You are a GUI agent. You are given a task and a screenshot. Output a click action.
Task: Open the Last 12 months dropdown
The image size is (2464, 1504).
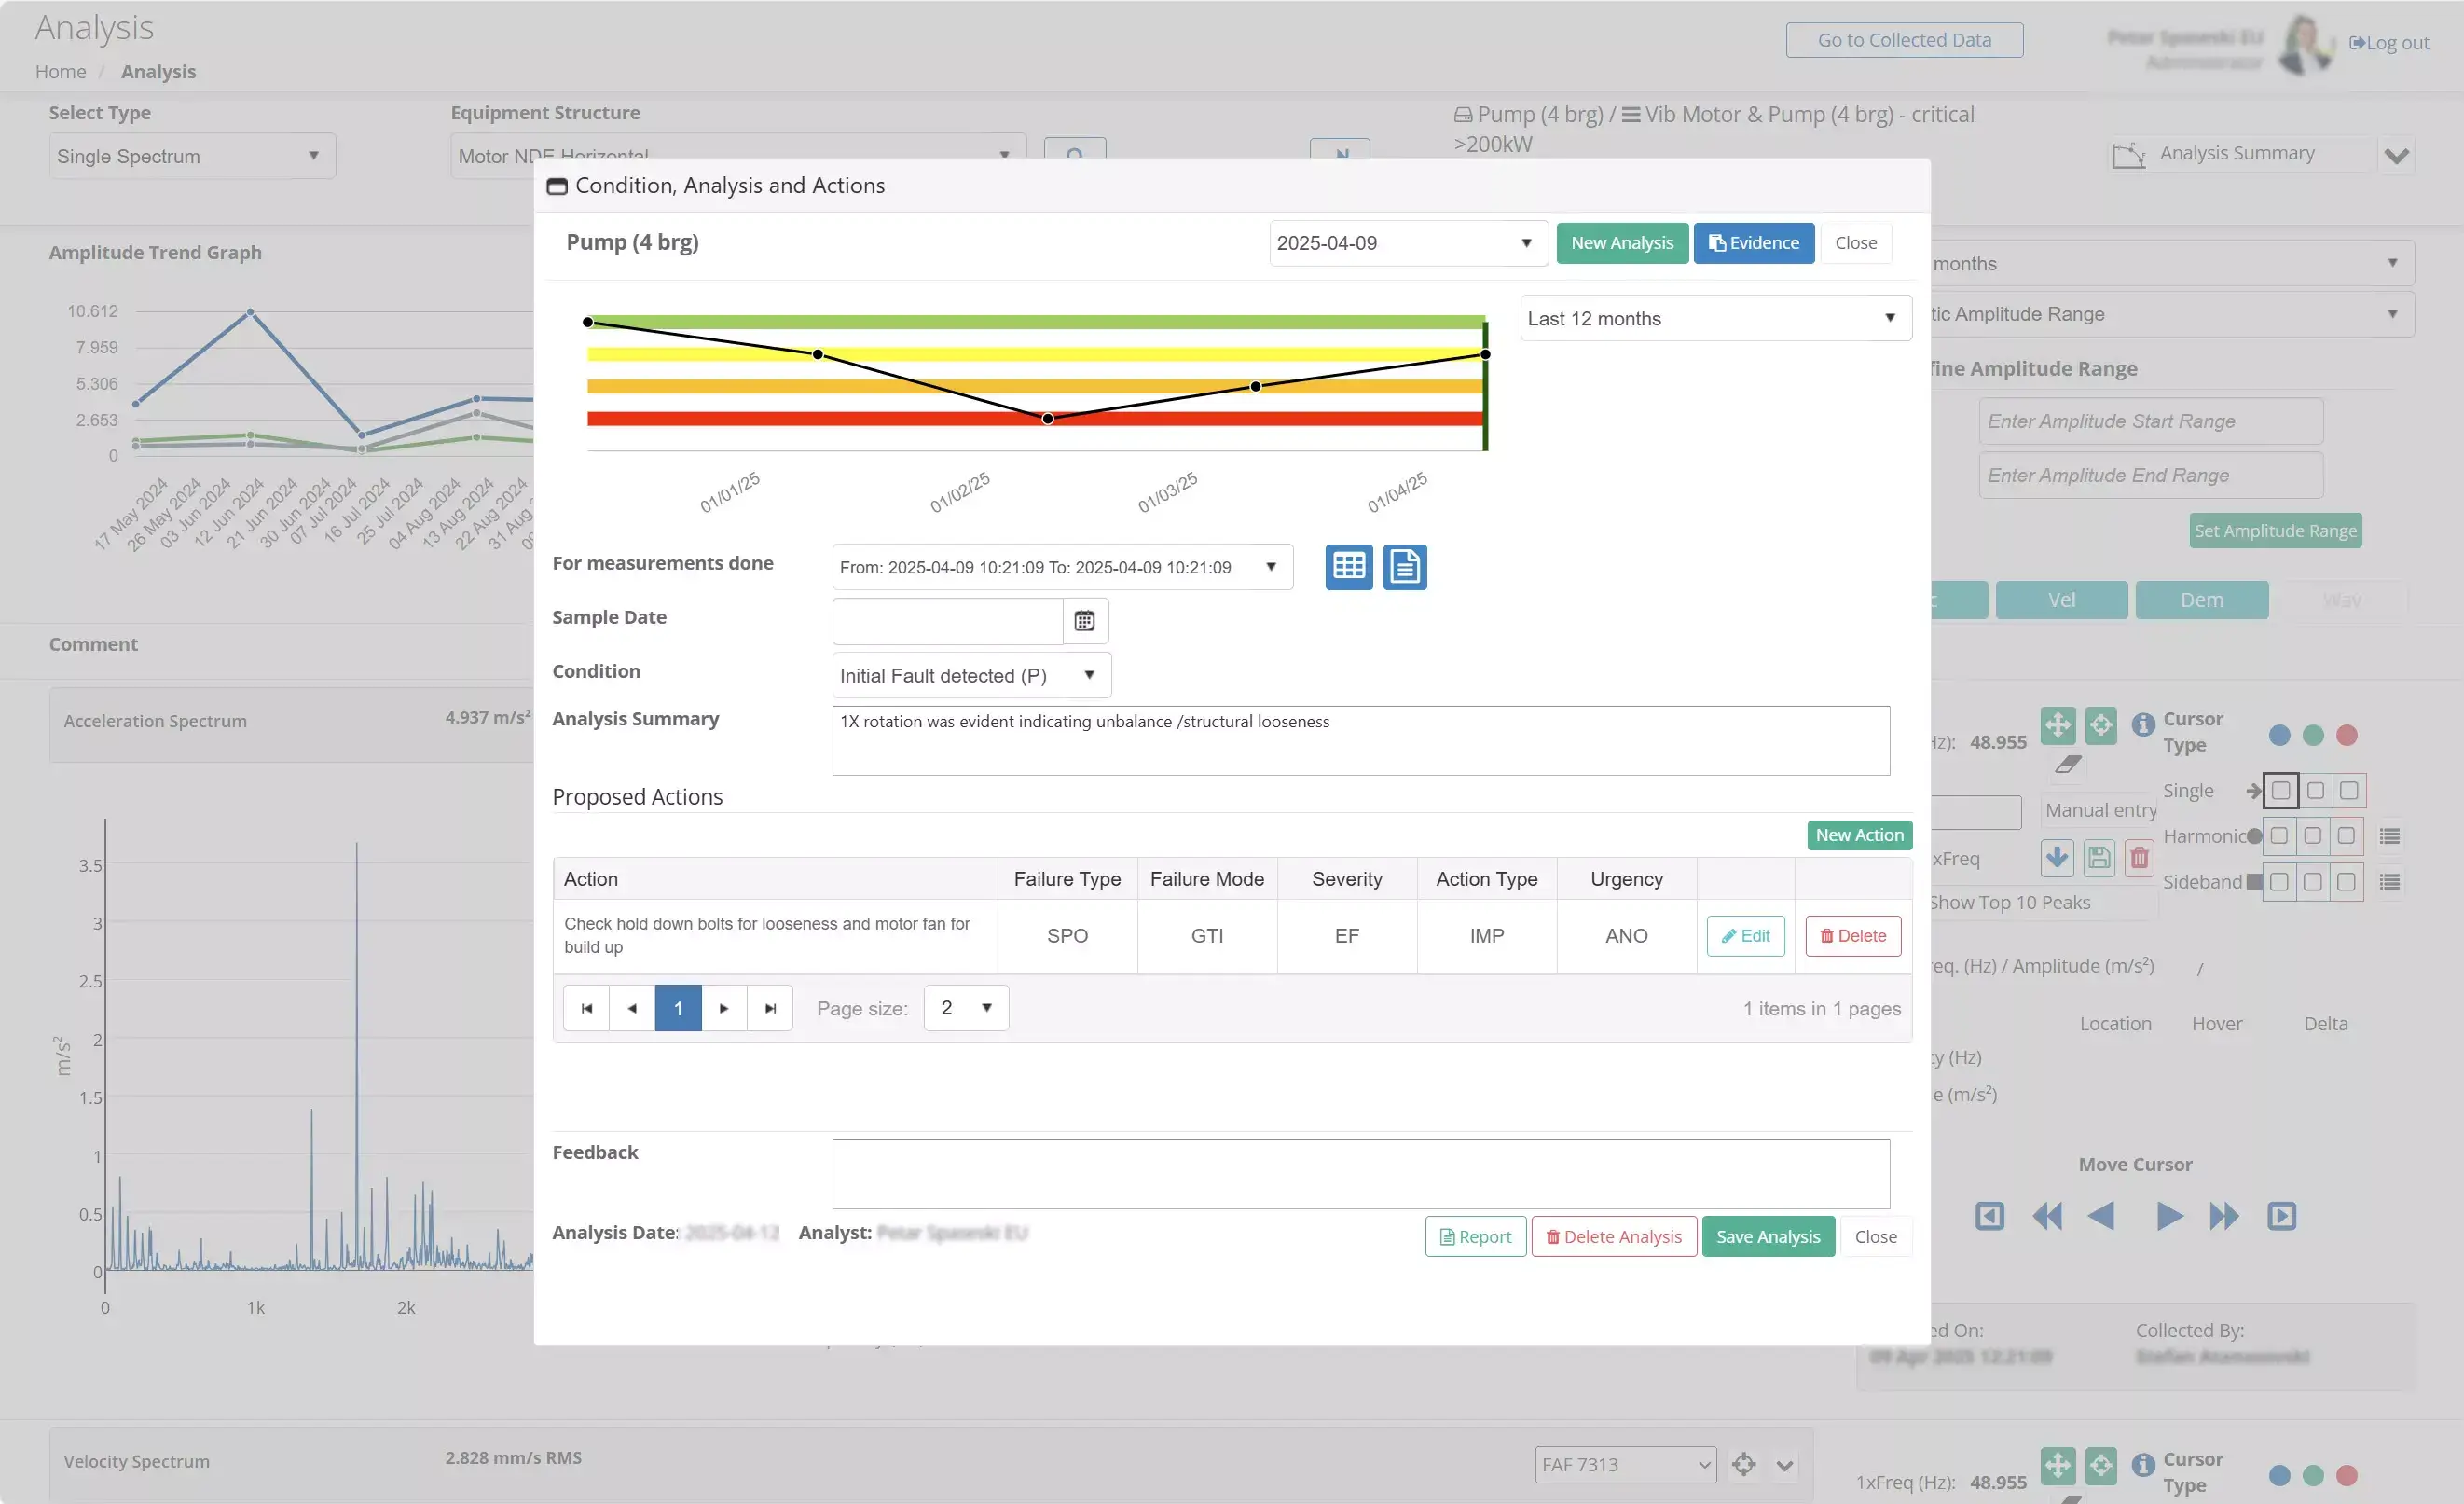tap(1715, 318)
